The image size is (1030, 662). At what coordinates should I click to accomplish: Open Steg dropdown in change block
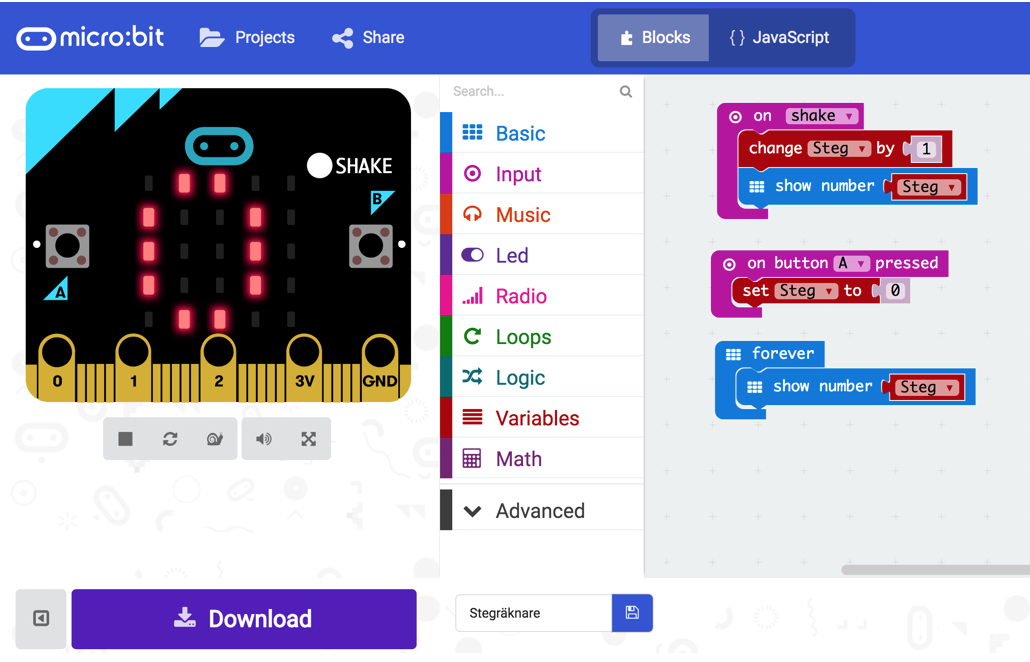[x=840, y=148]
